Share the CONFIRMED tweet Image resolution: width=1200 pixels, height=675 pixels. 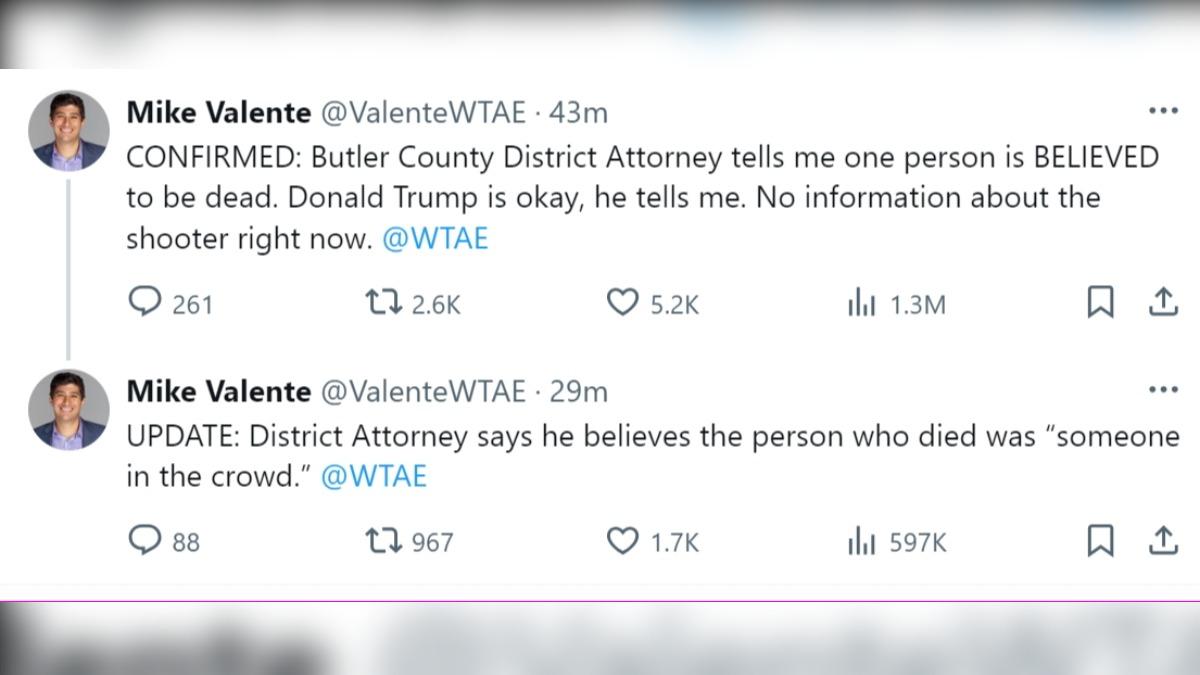[1162, 303]
